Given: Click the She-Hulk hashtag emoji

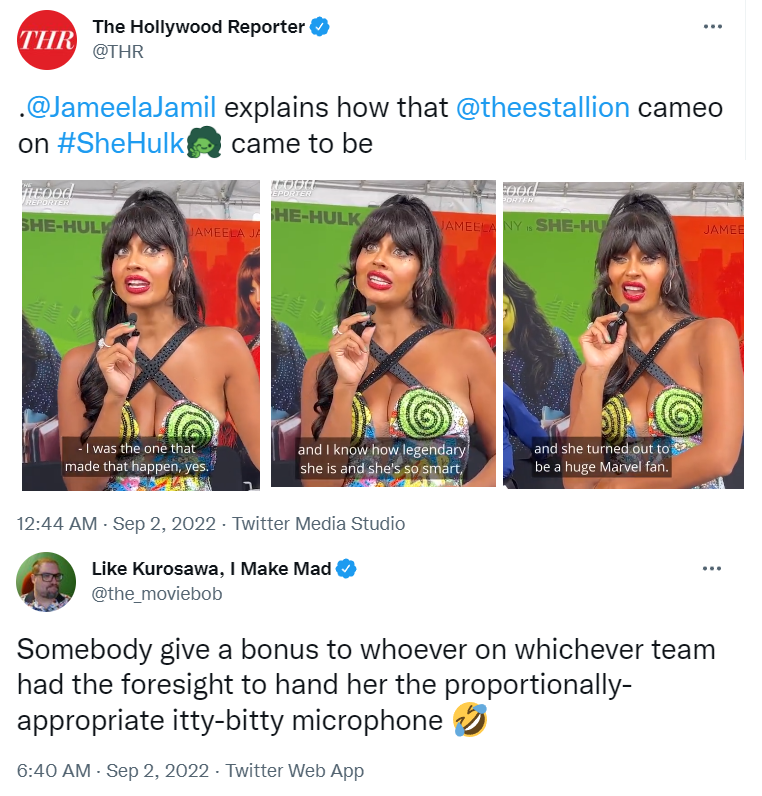Looking at the screenshot, I should point(204,143).
